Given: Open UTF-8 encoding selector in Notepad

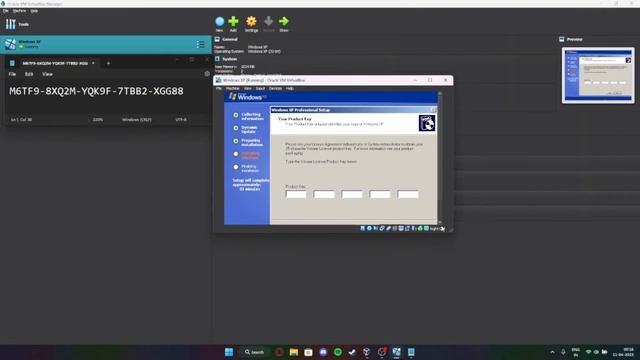Looking at the screenshot, I should (x=181, y=120).
